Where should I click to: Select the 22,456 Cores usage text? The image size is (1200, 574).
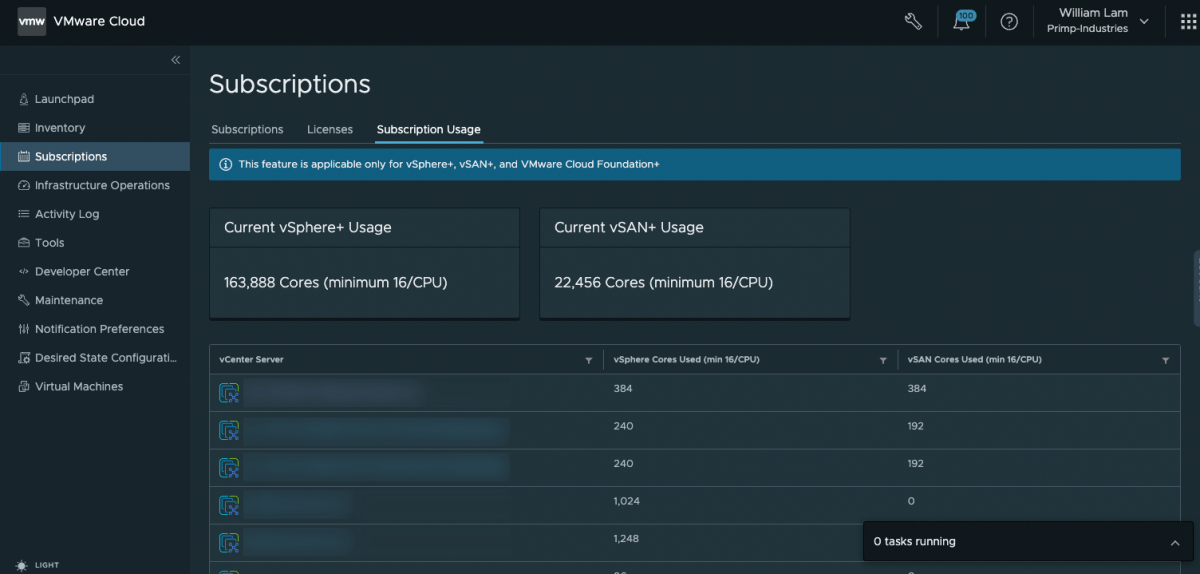point(663,283)
